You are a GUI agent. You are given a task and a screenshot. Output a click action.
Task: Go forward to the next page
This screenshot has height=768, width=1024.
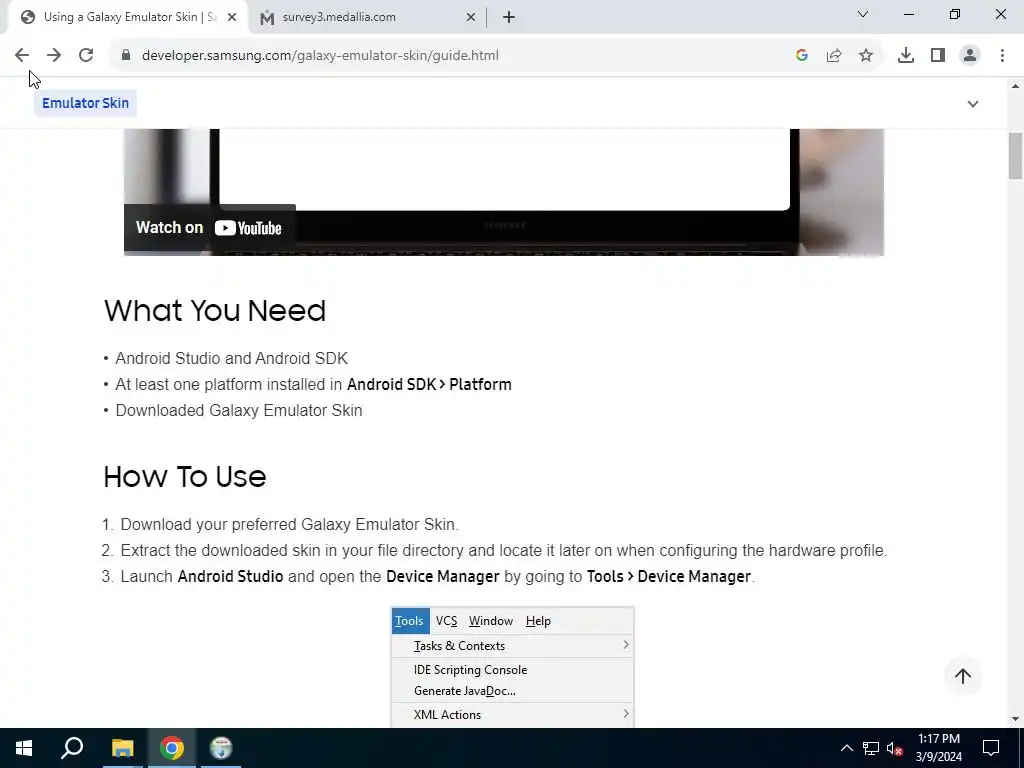[x=54, y=56]
